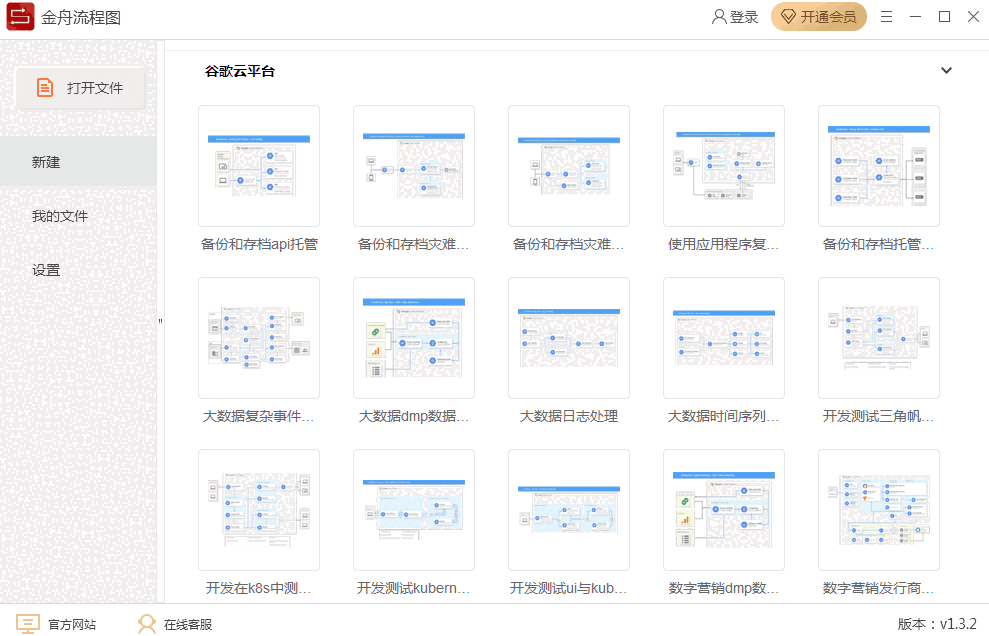This screenshot has height=636, width=989.
Task: Click the 金舟流程图 app logo icon
Action: click(20, 17)
